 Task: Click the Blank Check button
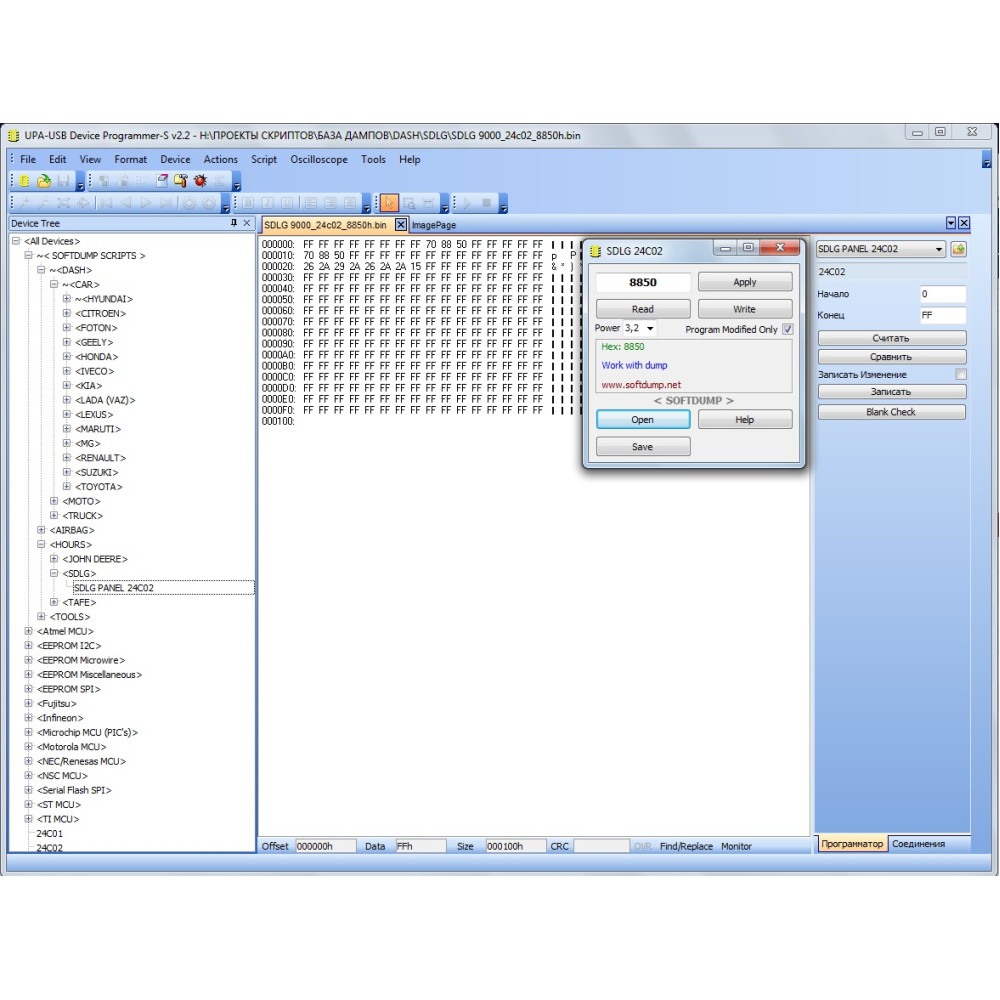pyautogui.click(x=891, y=412)
